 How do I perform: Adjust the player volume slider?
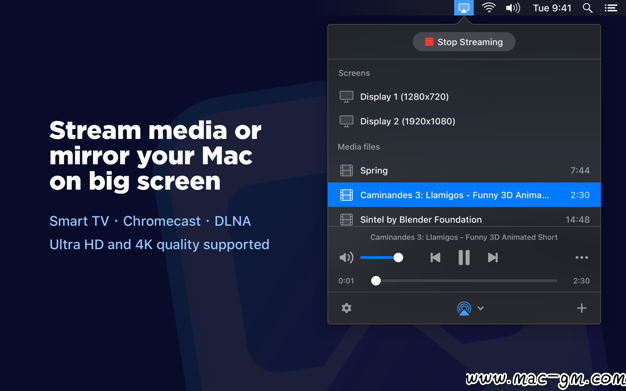(381, 258)
